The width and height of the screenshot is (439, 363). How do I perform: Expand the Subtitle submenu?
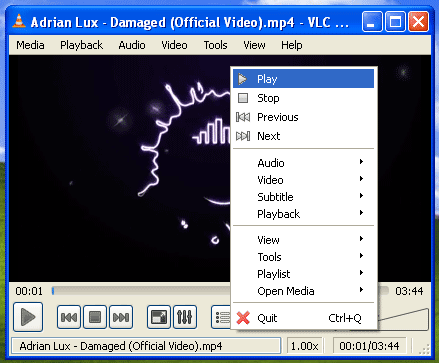303,197
